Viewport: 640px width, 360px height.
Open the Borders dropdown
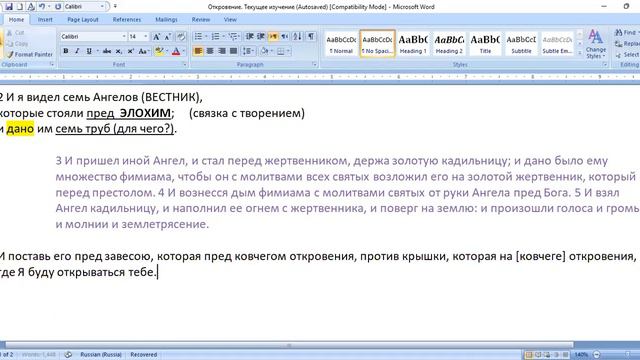[288, 51]
